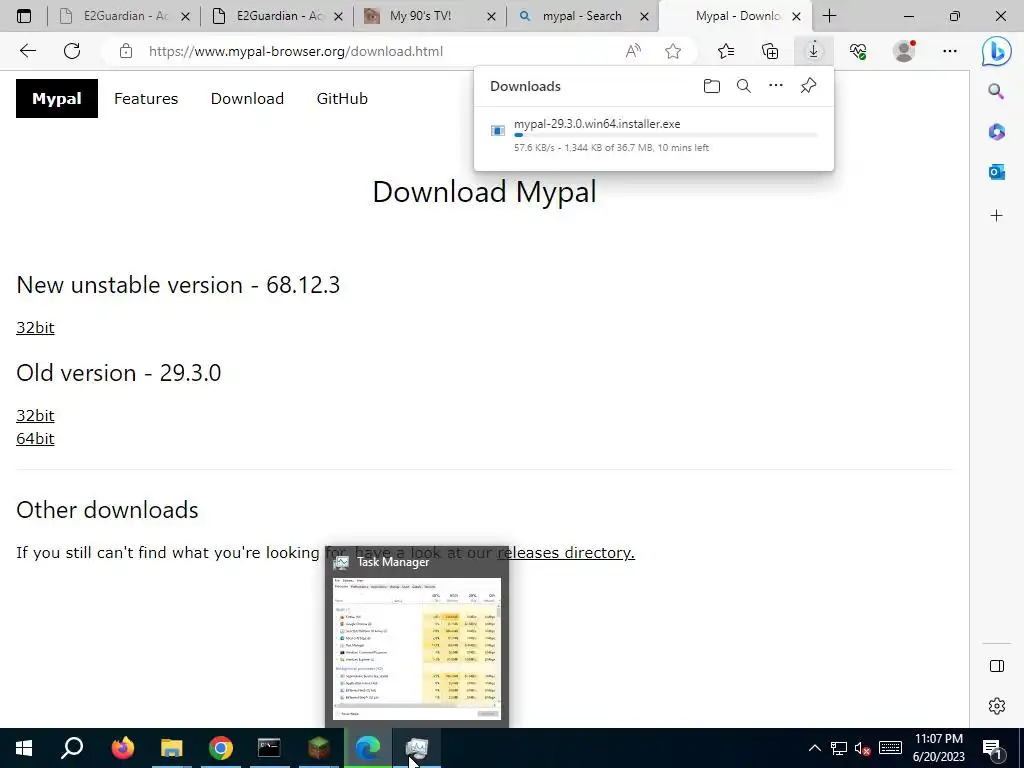Open the touch keyboard tray icon

click(x=890, y=748)
